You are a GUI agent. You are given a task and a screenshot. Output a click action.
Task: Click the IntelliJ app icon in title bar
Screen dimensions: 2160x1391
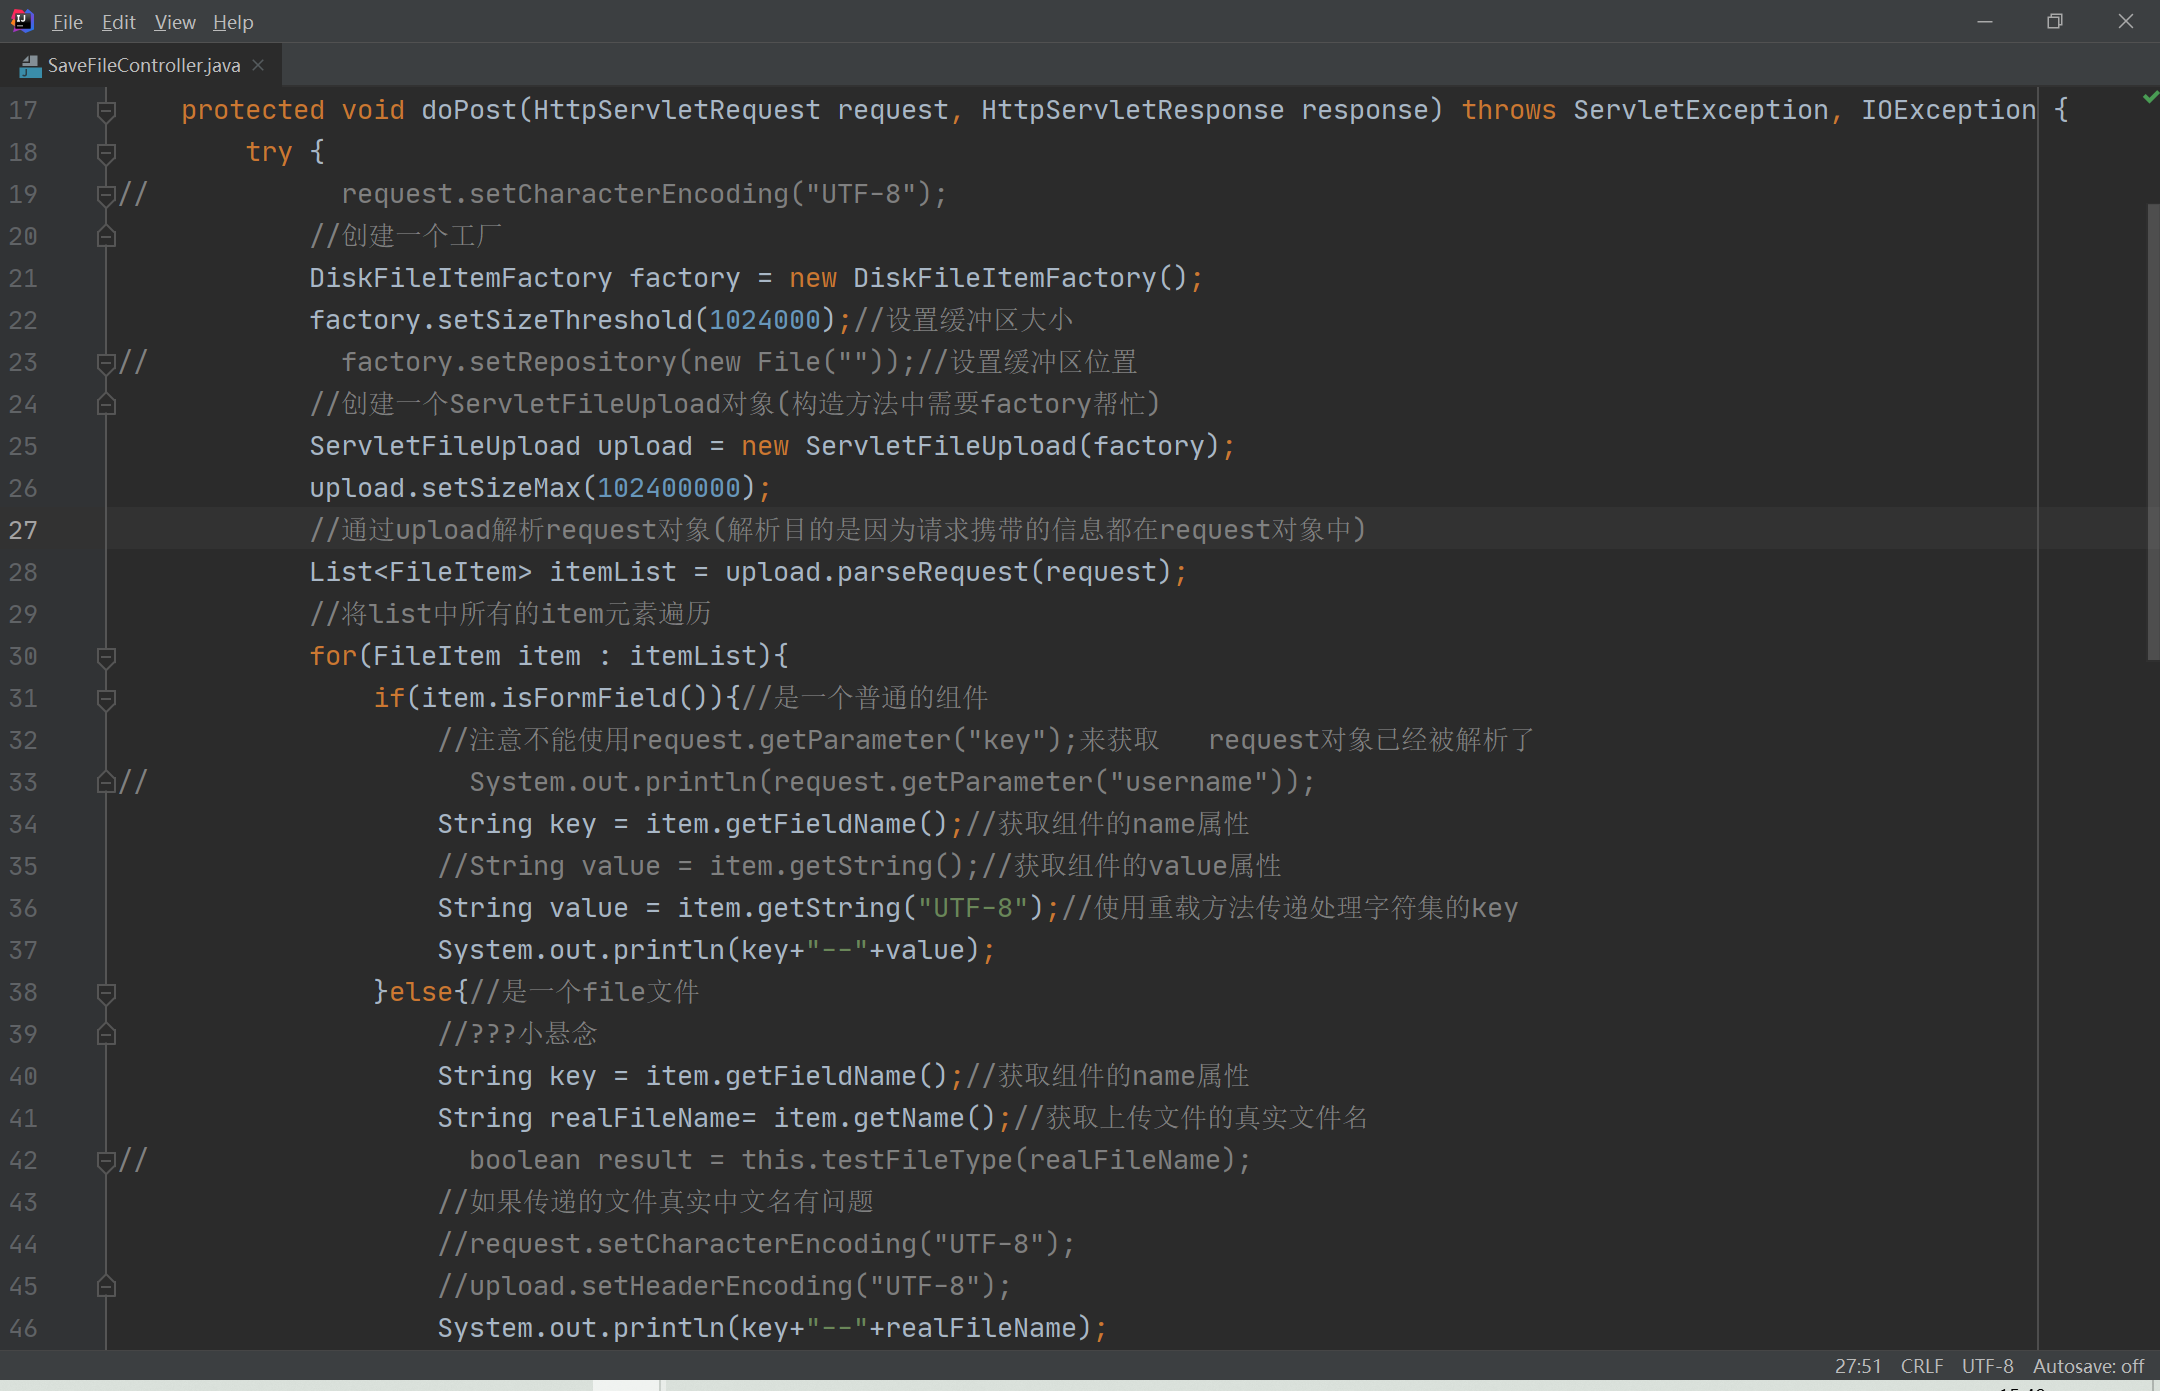tap(22, 21)
